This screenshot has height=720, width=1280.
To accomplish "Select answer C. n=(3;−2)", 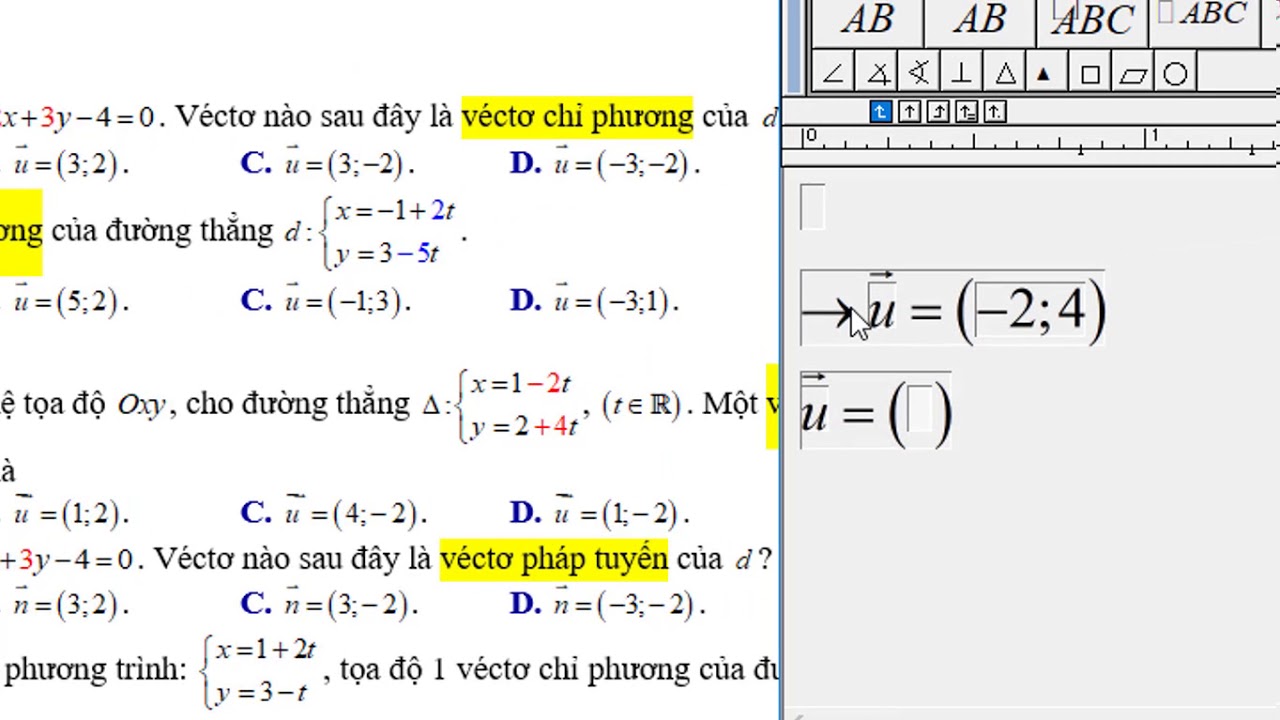I will [329, 604].
